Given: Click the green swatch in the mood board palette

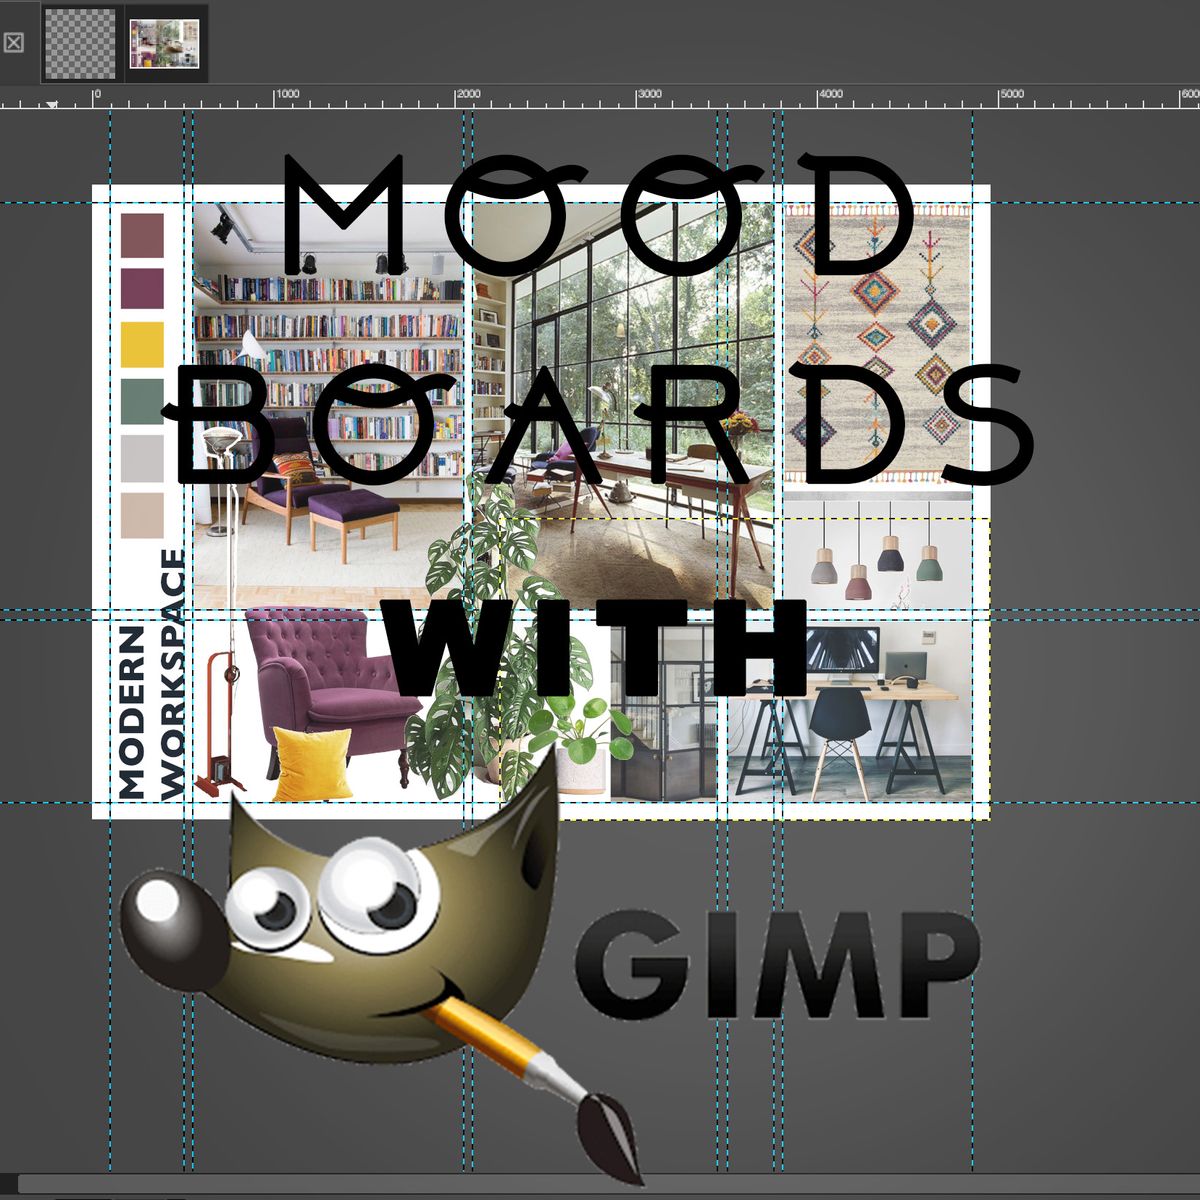Looking at the screenshot, I should point(142,400).
